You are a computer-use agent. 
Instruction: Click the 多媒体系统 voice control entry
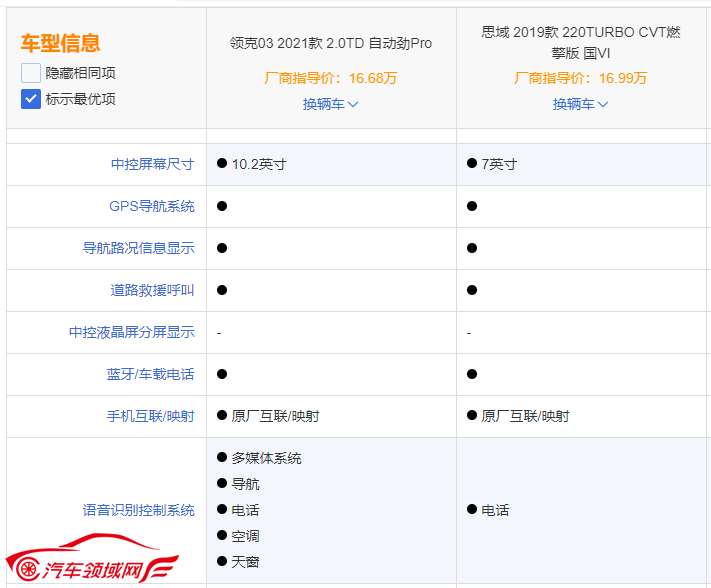(x=266, y=458)
